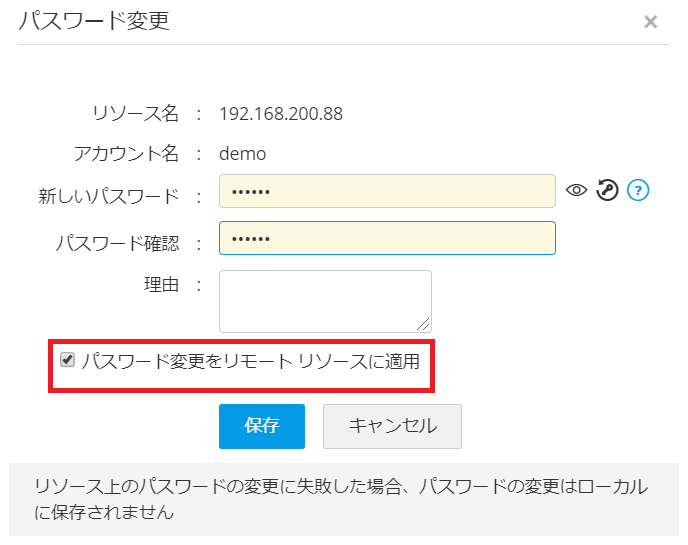This screenshot has width=688, height=545.
Task: Click the 理由 label
Action: tap(161, 285)
